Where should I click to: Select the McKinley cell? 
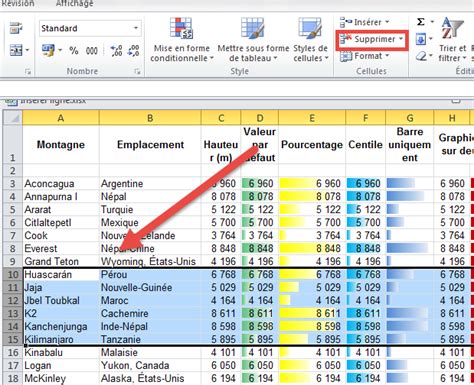click(x=61, y=379)
